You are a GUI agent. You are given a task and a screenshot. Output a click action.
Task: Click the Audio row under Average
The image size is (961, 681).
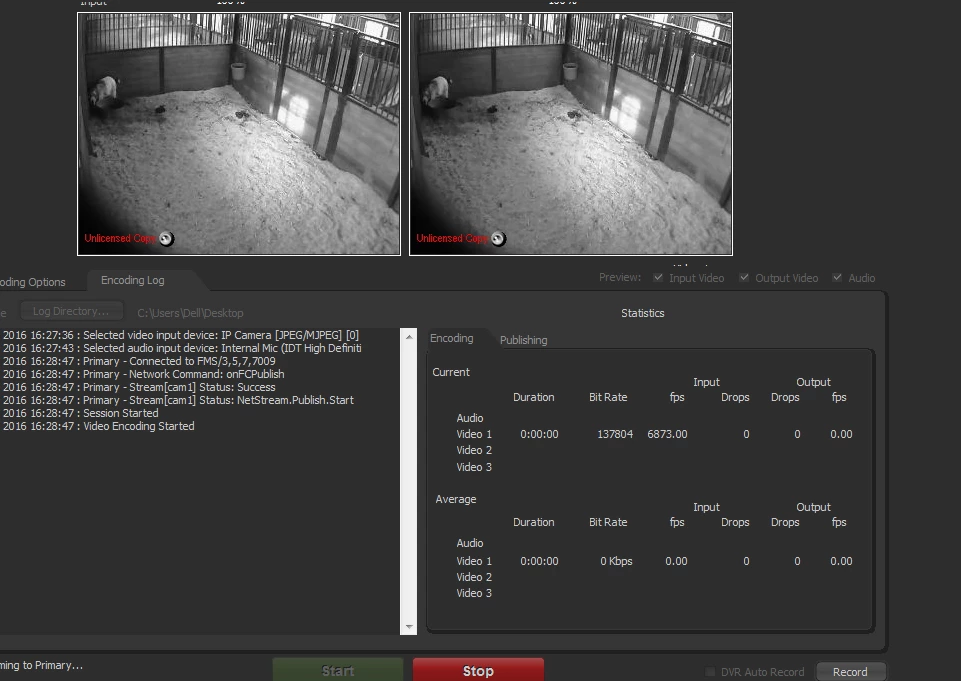469,543
